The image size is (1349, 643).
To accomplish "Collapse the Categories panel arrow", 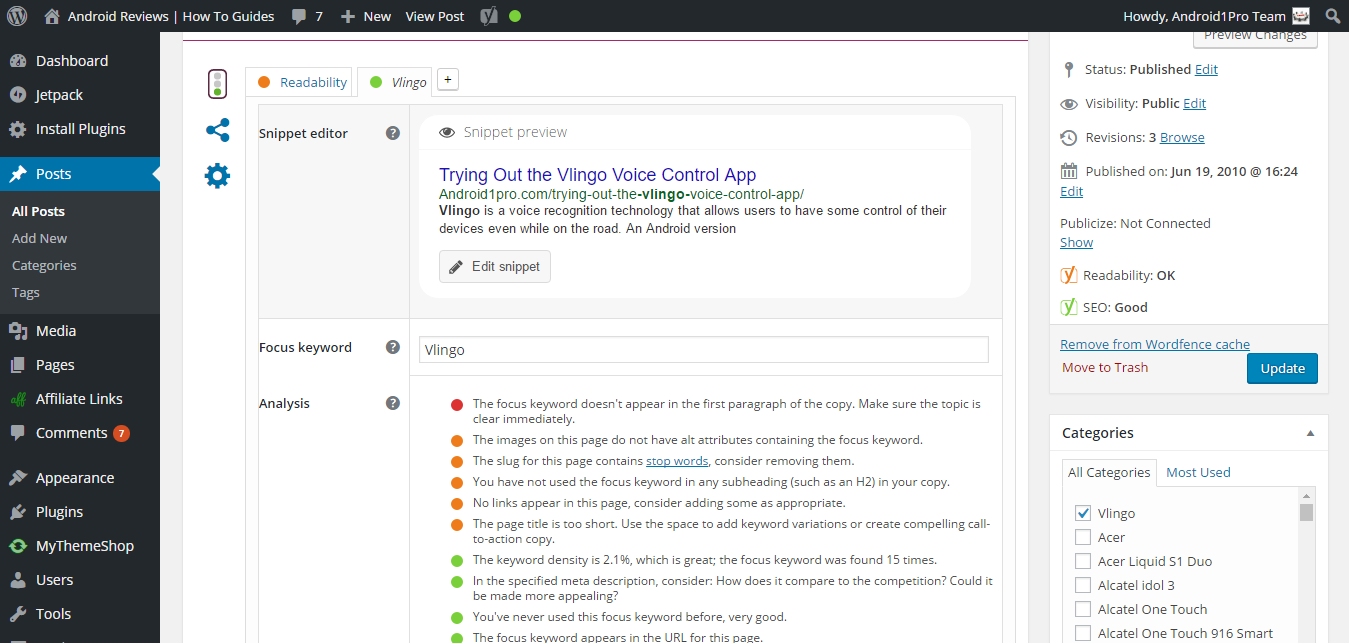I will [1310, 433].
